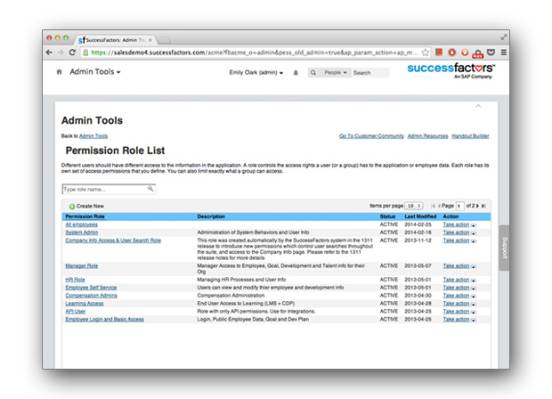The height and width of the screenshot is (399, 552).
Task: Click the SuccessFactors logo
Action: [x=451, y=70]
